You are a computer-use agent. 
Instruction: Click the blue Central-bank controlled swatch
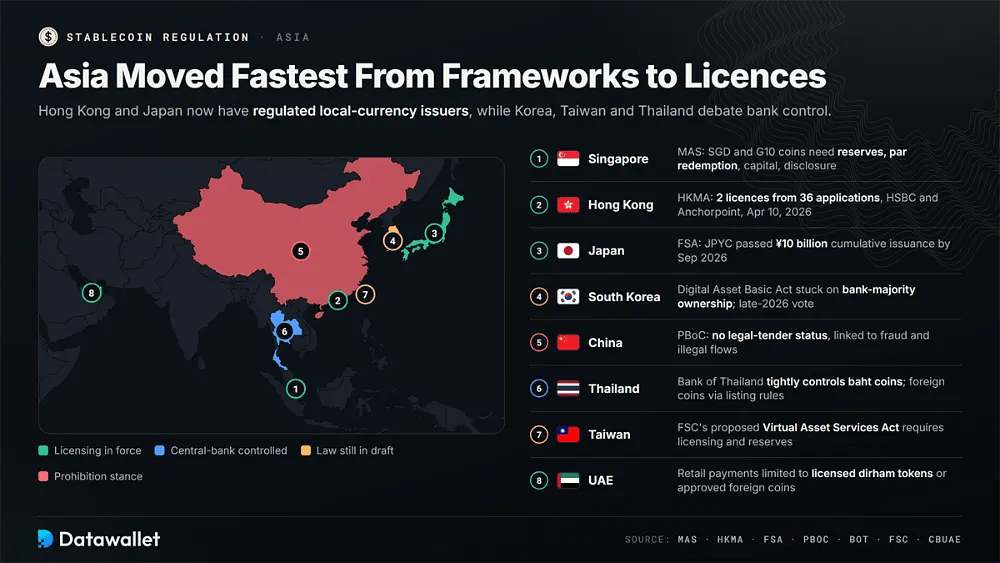(x=159, y=450)
